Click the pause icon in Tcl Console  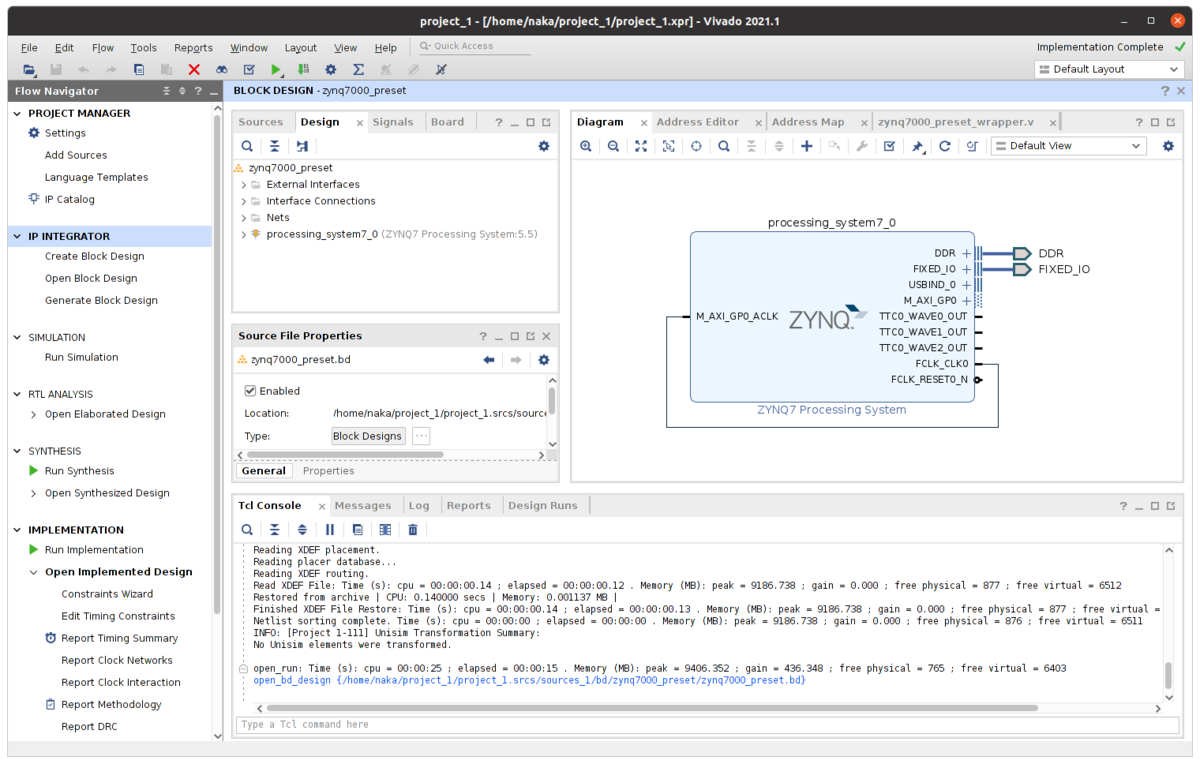point(330,529)
